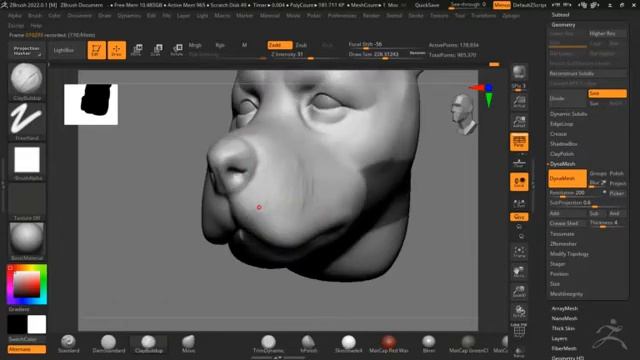
Task: Toggle the orange Smt button beside Divide
Action: (x=607, y=93)
